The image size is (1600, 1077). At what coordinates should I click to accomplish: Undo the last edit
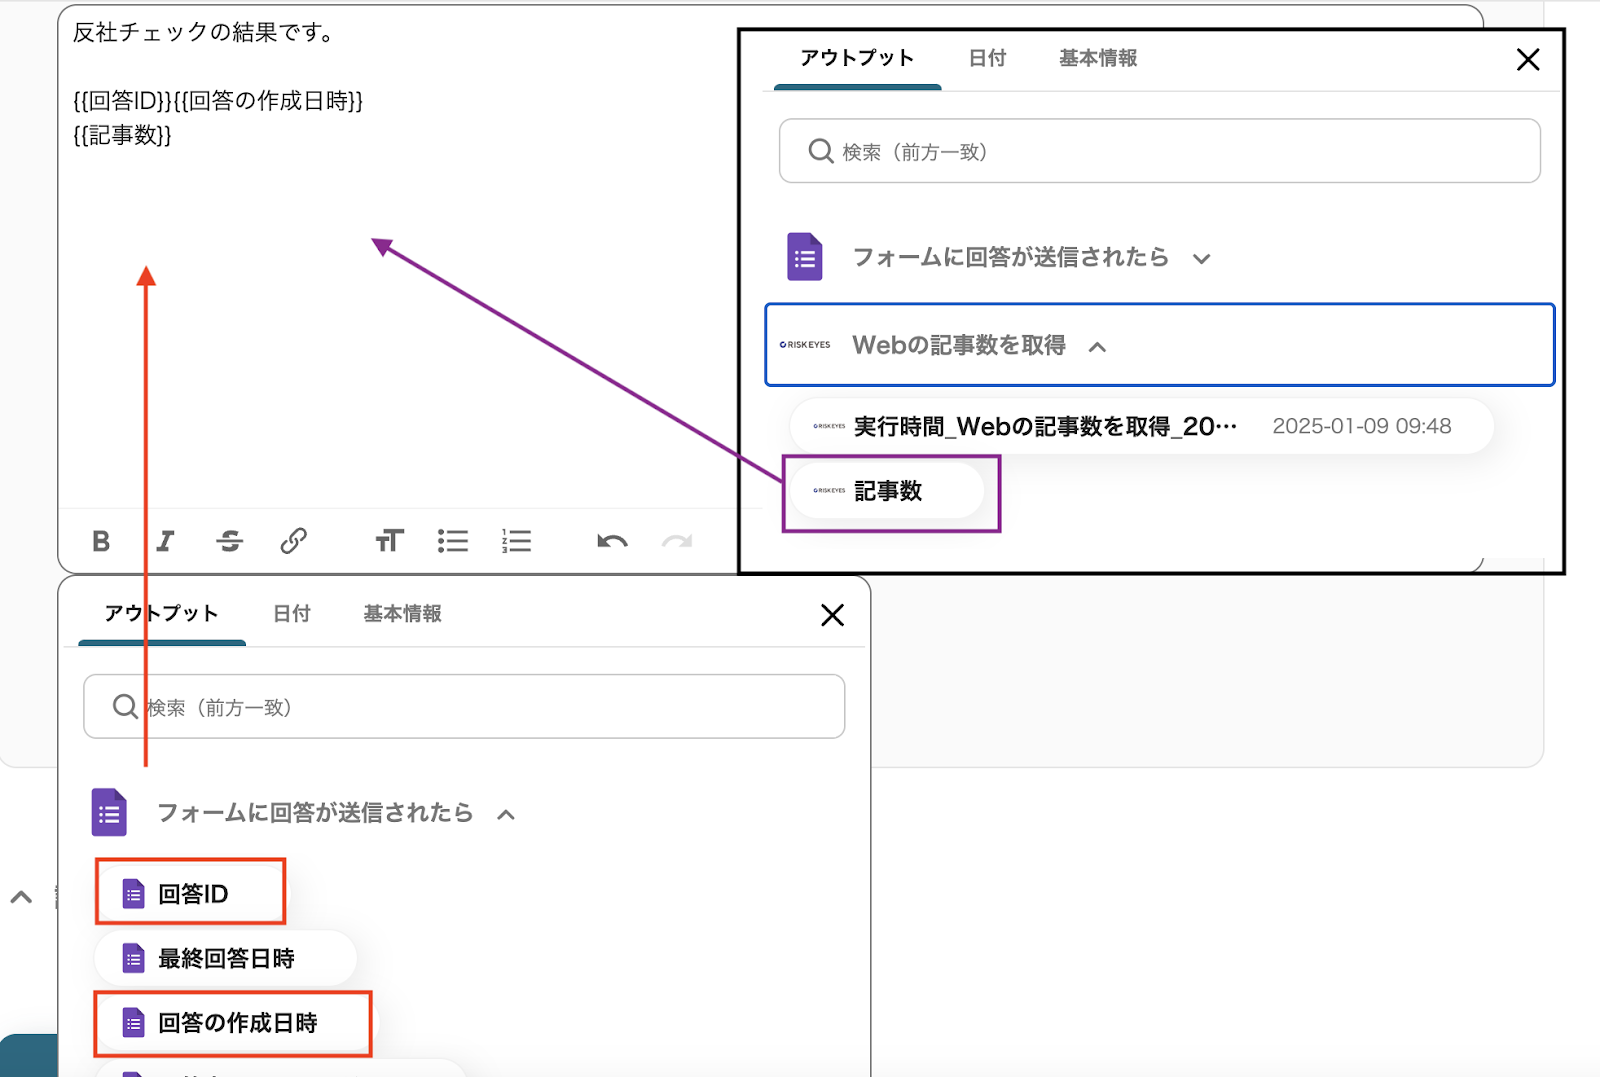click(x=612, y=541)
